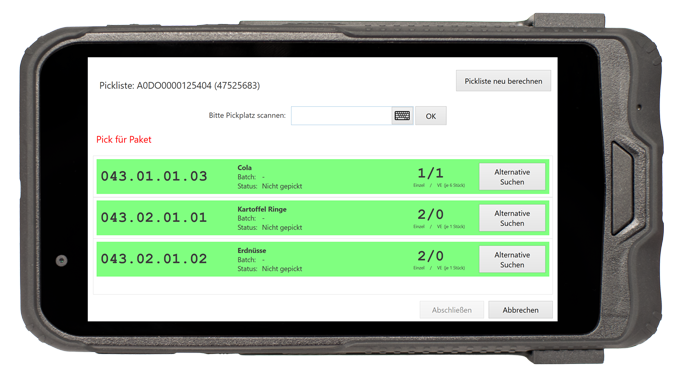Select pick location 043.01.01.03
680x377 pixels.
click(x=154, y=176)
